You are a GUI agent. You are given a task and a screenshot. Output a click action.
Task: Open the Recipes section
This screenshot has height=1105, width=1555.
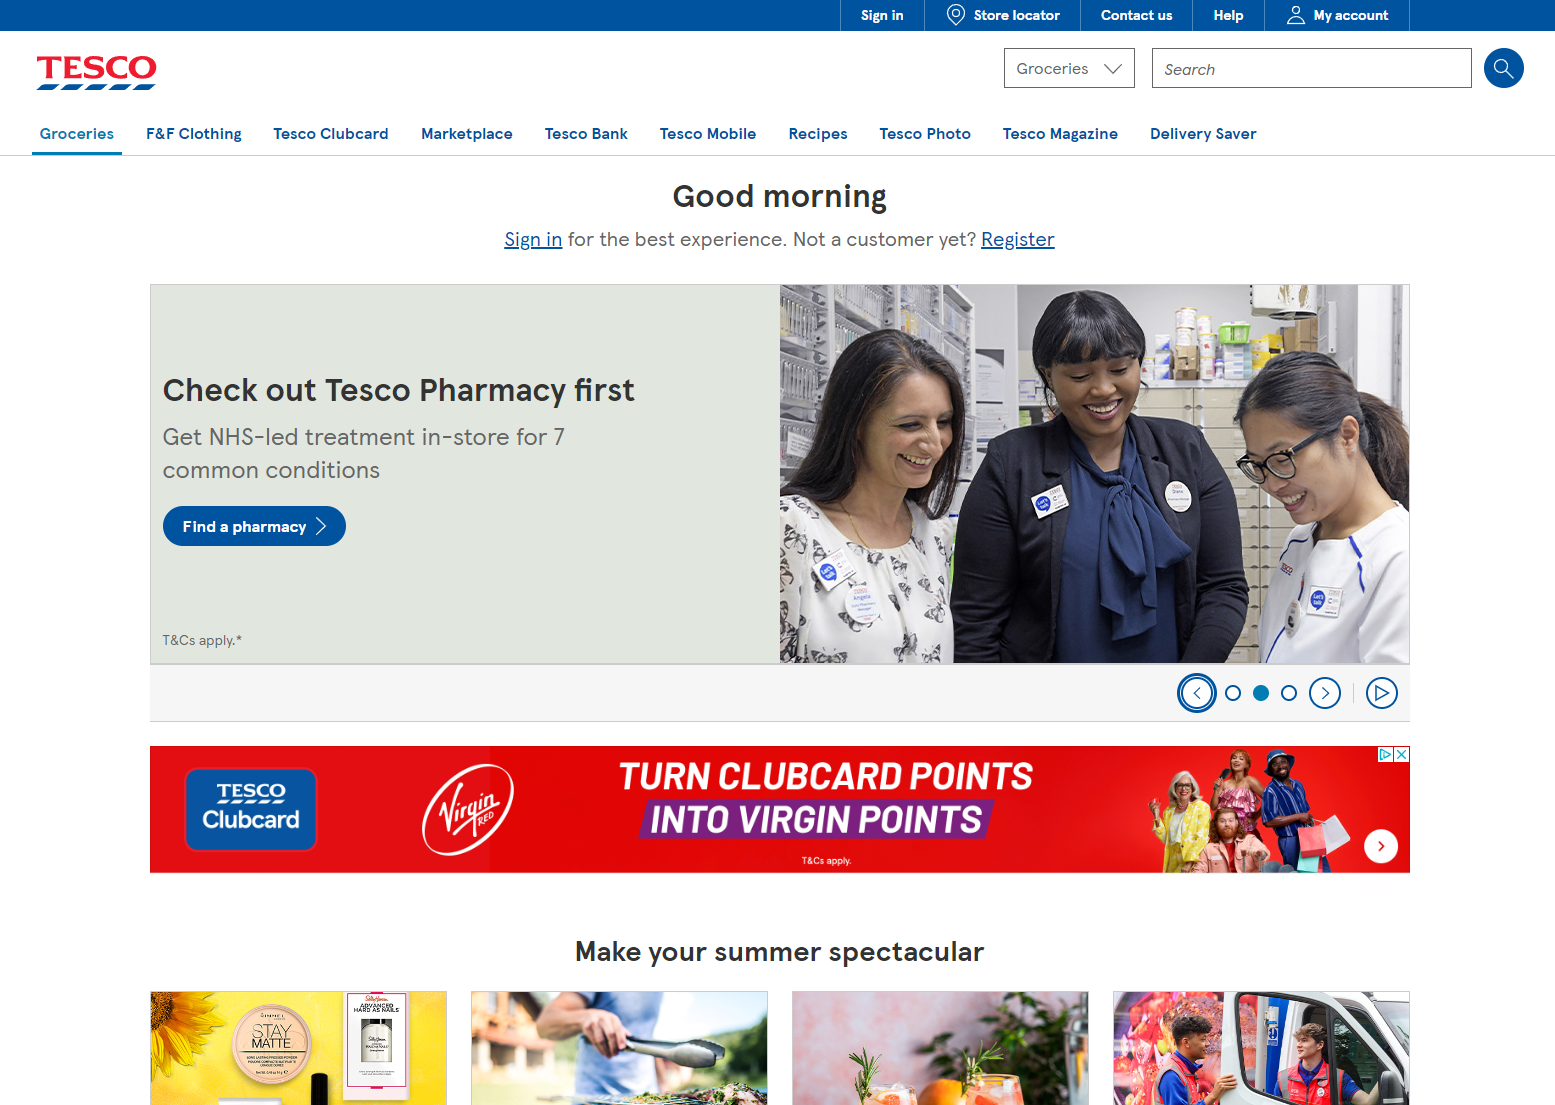(x=817, y=133)
